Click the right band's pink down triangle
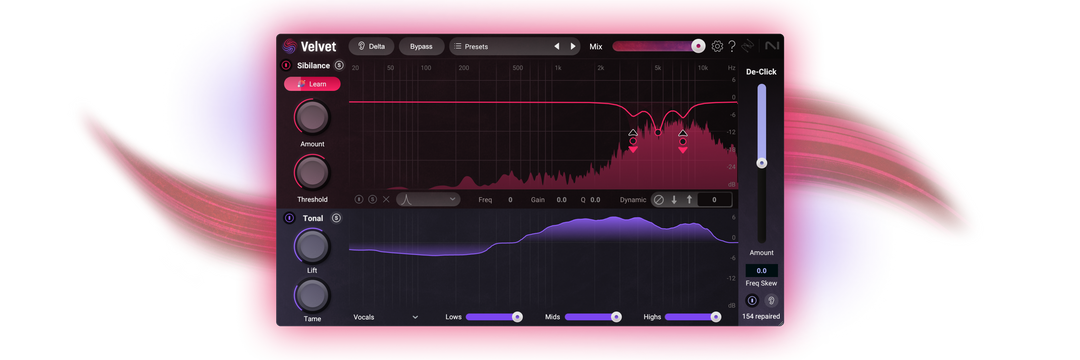Viewport: 1080px width, 360px height. 683,149
